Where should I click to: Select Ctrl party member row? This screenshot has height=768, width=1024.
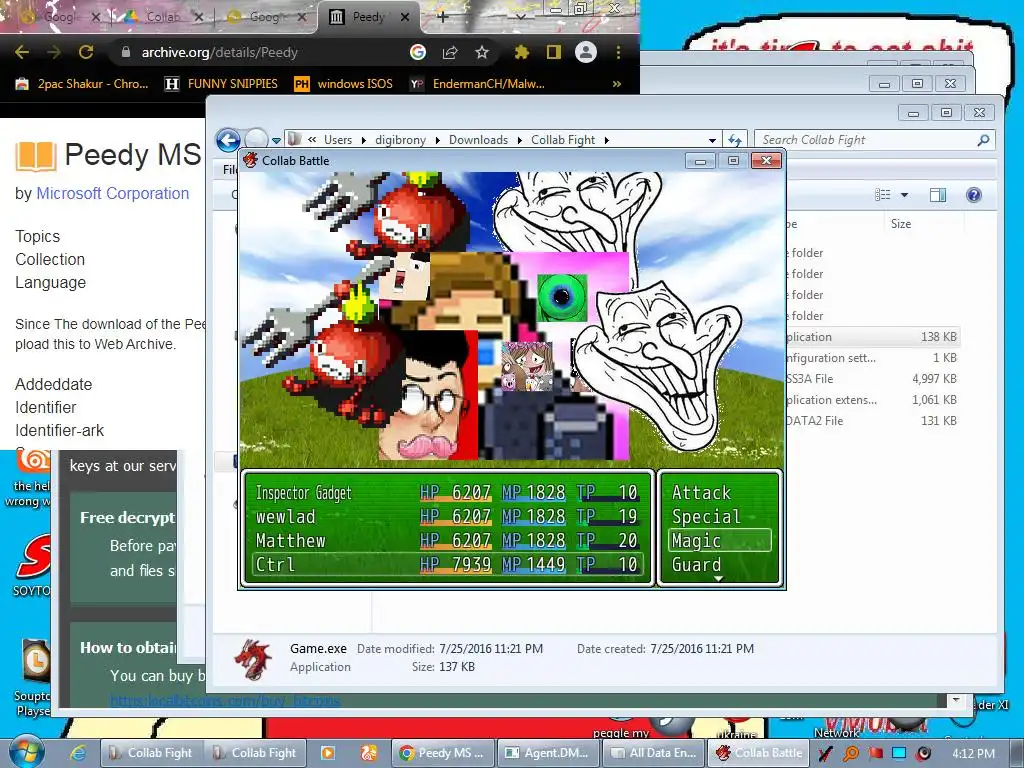pos(447,564)
